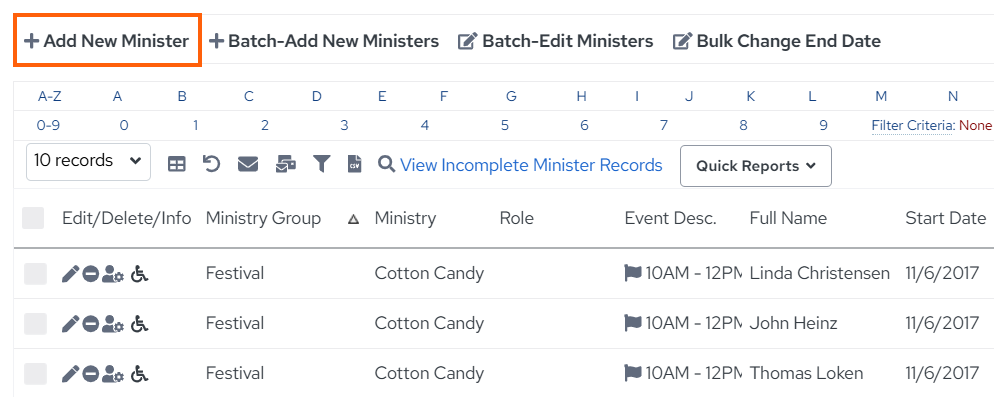Open the 10 records dropdown
The height and width of the screenshot is (397, 994).
[88, 162]
